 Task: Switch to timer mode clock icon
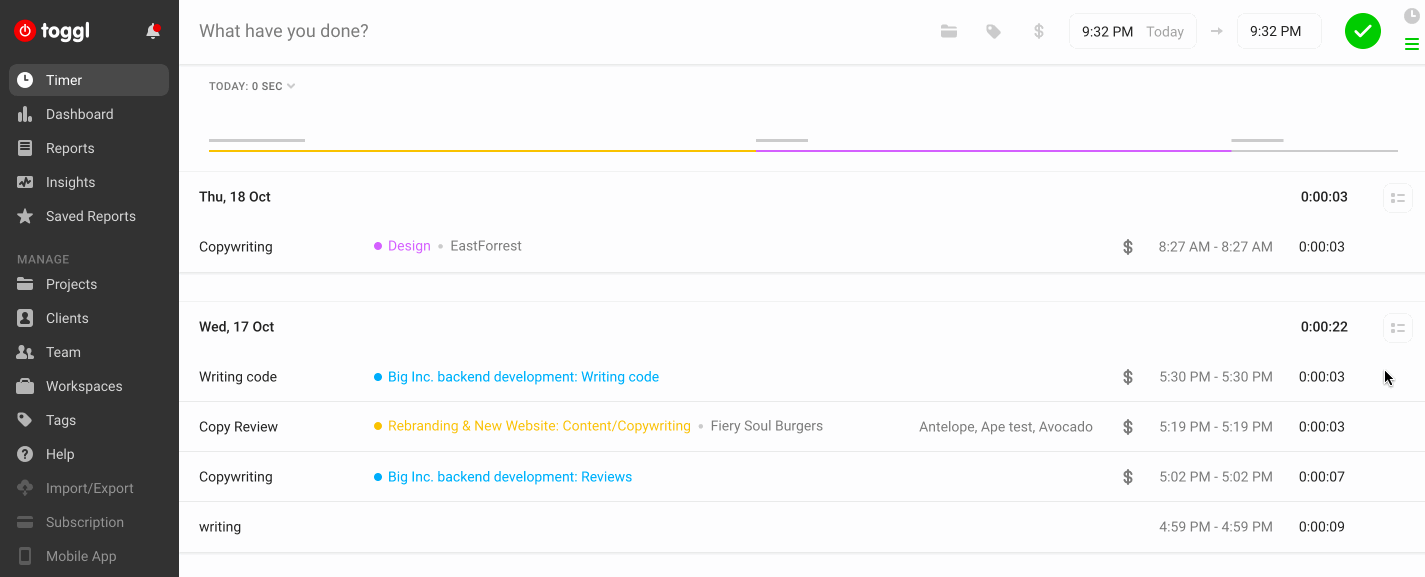point(1412,15)
